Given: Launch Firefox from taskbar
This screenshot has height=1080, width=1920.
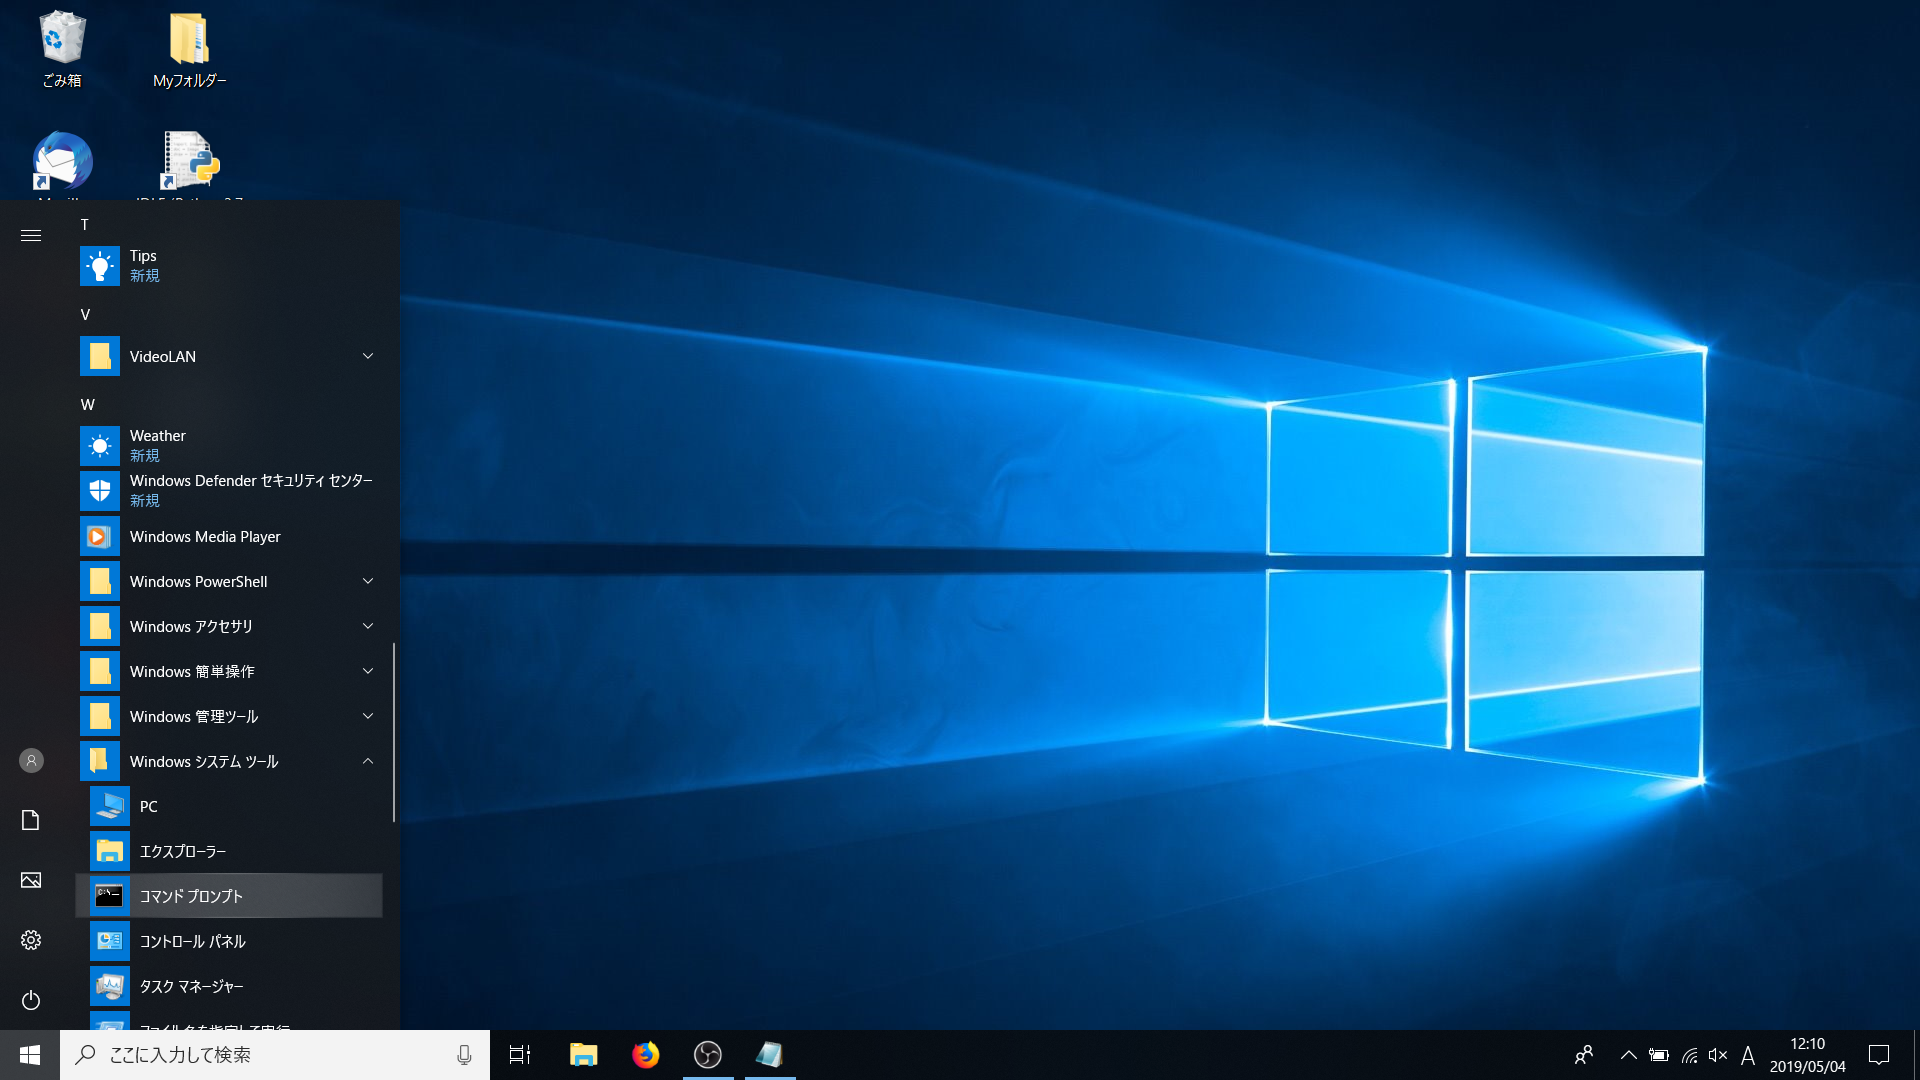Looking at the screenshot, I should coord(646,1054).
